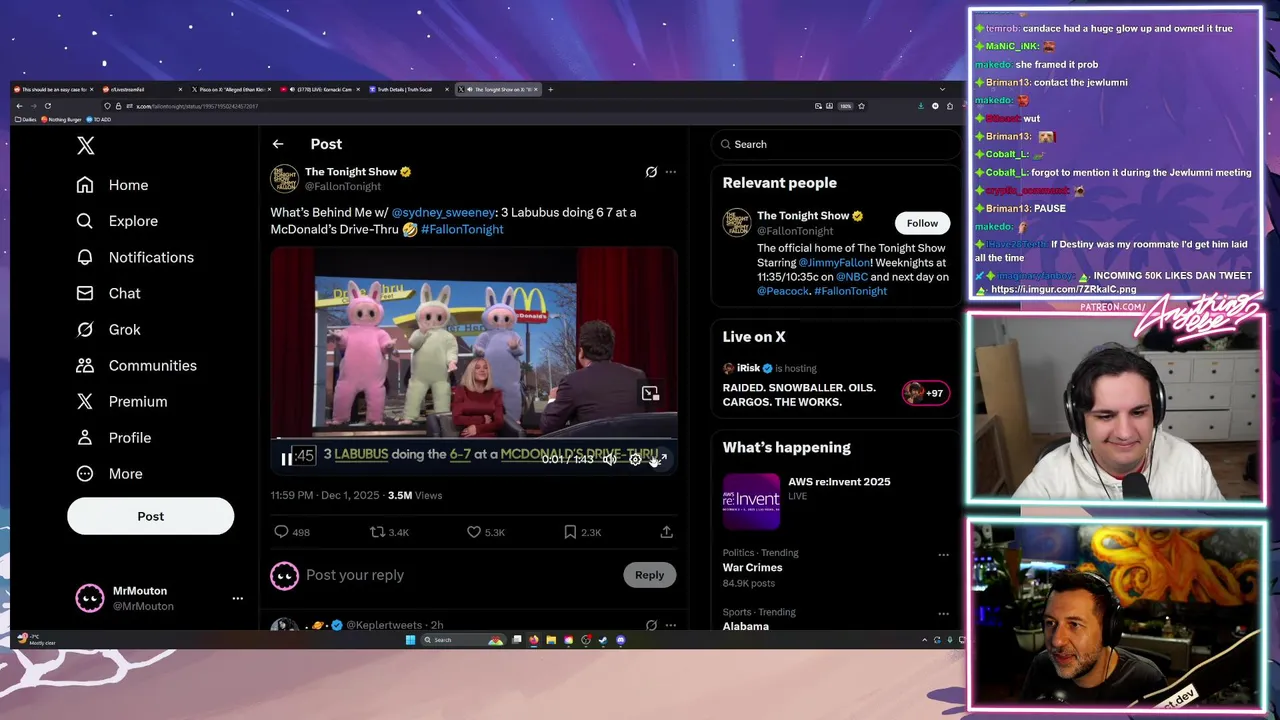Click the address bar URL

coord(197,106)
